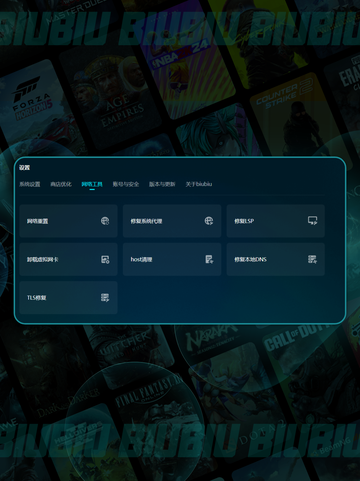Click the 修复LSP label
Screen dimensions: 360x481
(x=244, y=221)
